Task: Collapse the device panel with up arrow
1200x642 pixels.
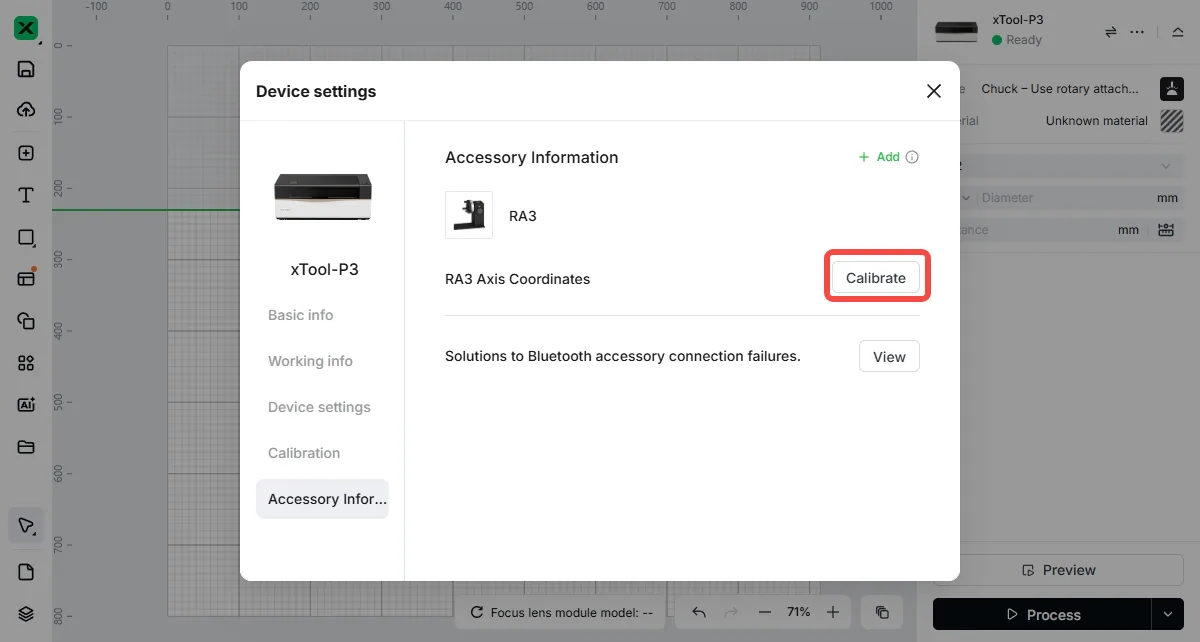Action: tap(1177, 32)
